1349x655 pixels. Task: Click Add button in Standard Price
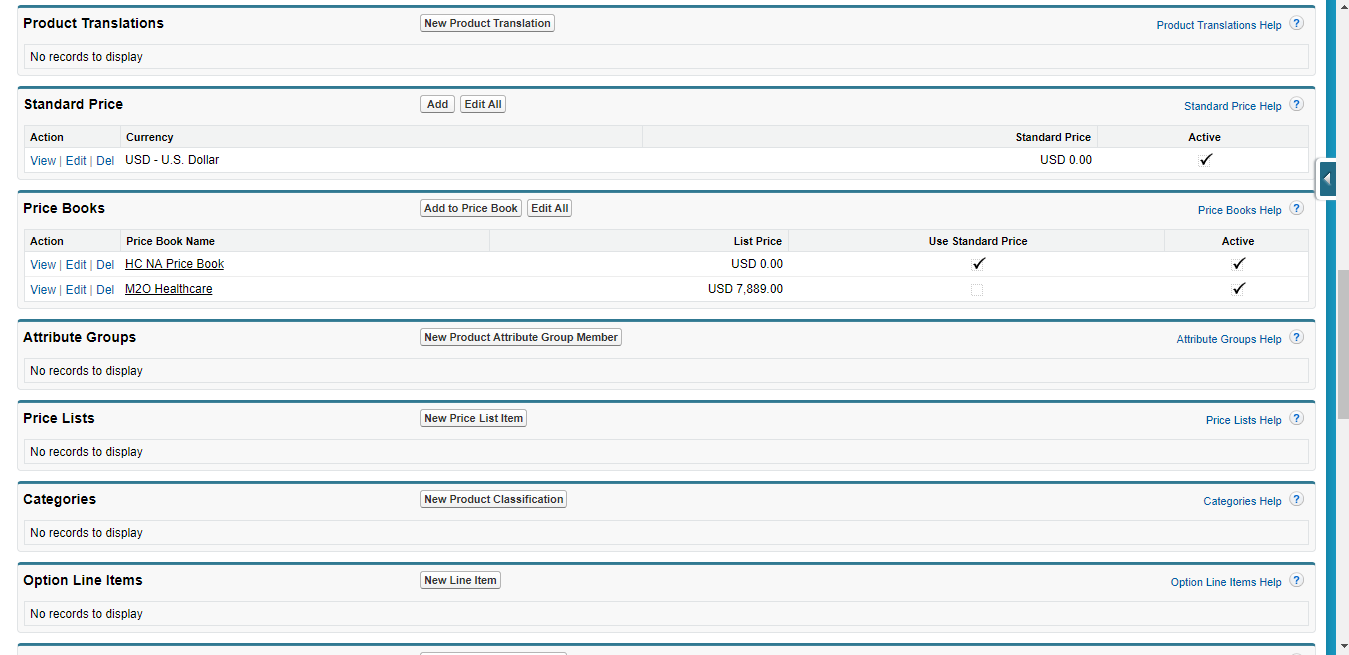pos(438,104)
